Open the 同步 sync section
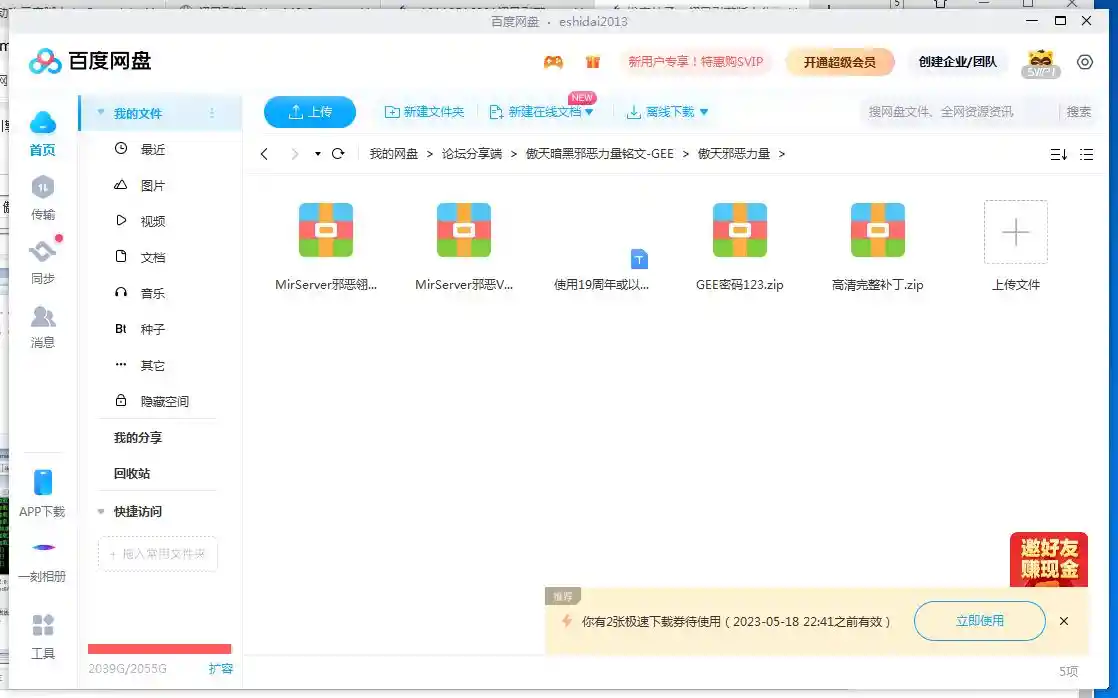Screen dimensions: 1118x698 click(x=42, y=261)
